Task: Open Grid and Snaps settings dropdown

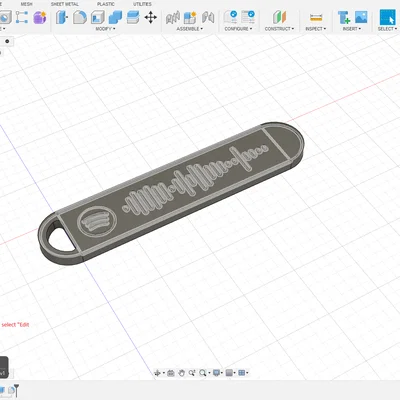Action: pos(231,373)
